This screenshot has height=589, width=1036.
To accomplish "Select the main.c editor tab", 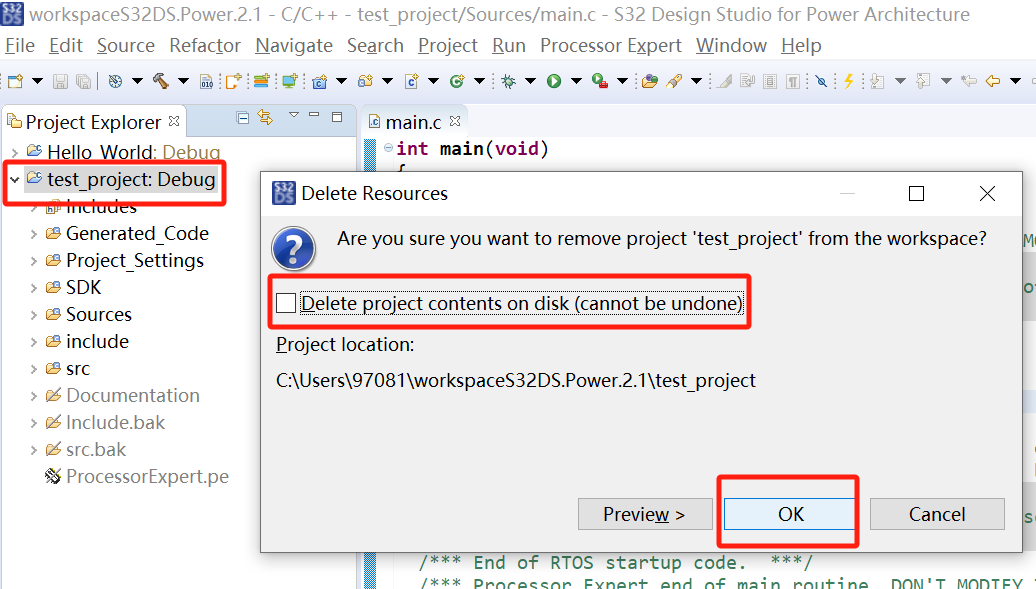I will (x=413, y=122).
